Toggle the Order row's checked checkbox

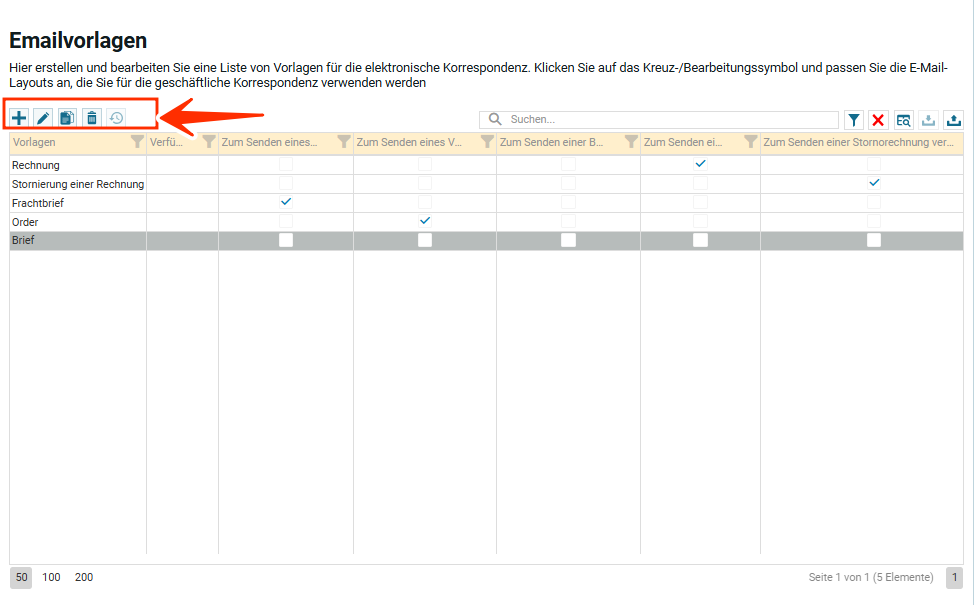pyautogui.click(x=425, y=221)
